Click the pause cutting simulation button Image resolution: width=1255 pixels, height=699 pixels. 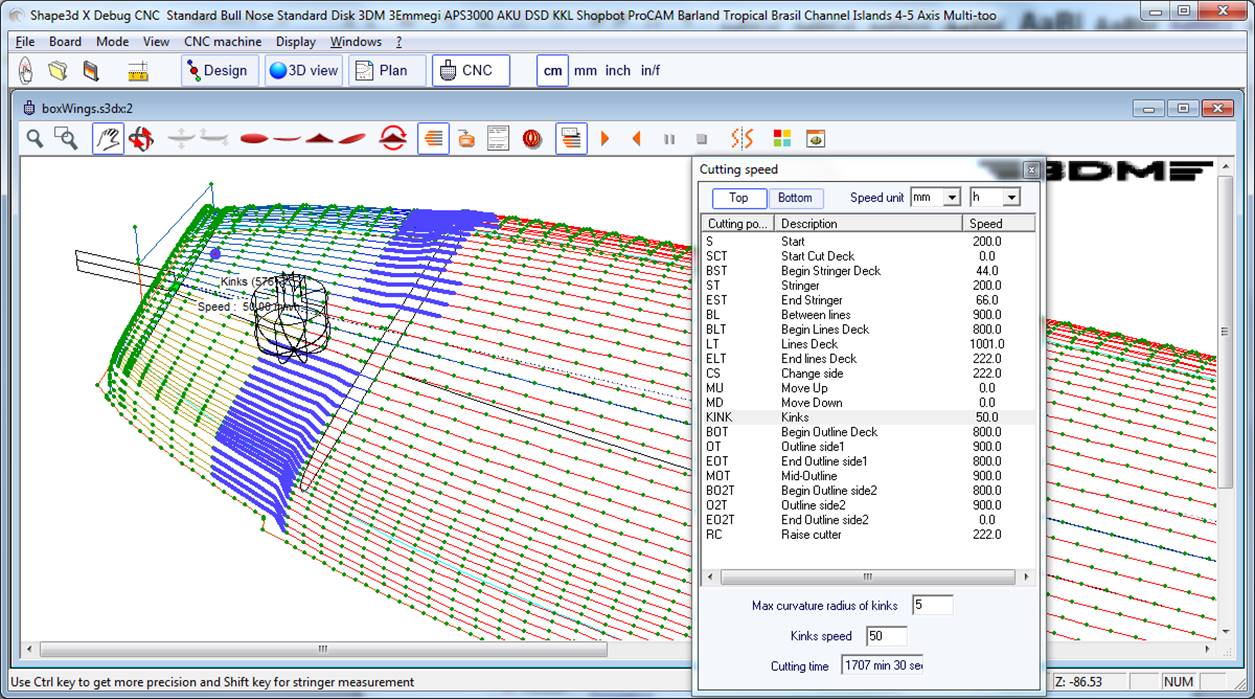pos(669,139)
